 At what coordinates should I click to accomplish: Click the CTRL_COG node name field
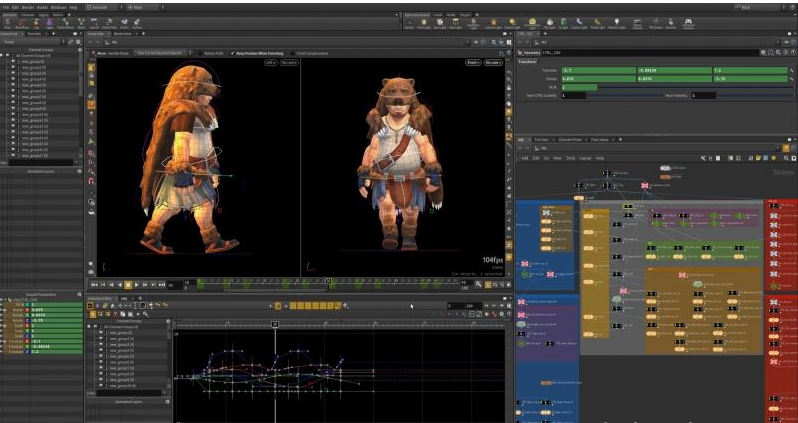[651, 52]
